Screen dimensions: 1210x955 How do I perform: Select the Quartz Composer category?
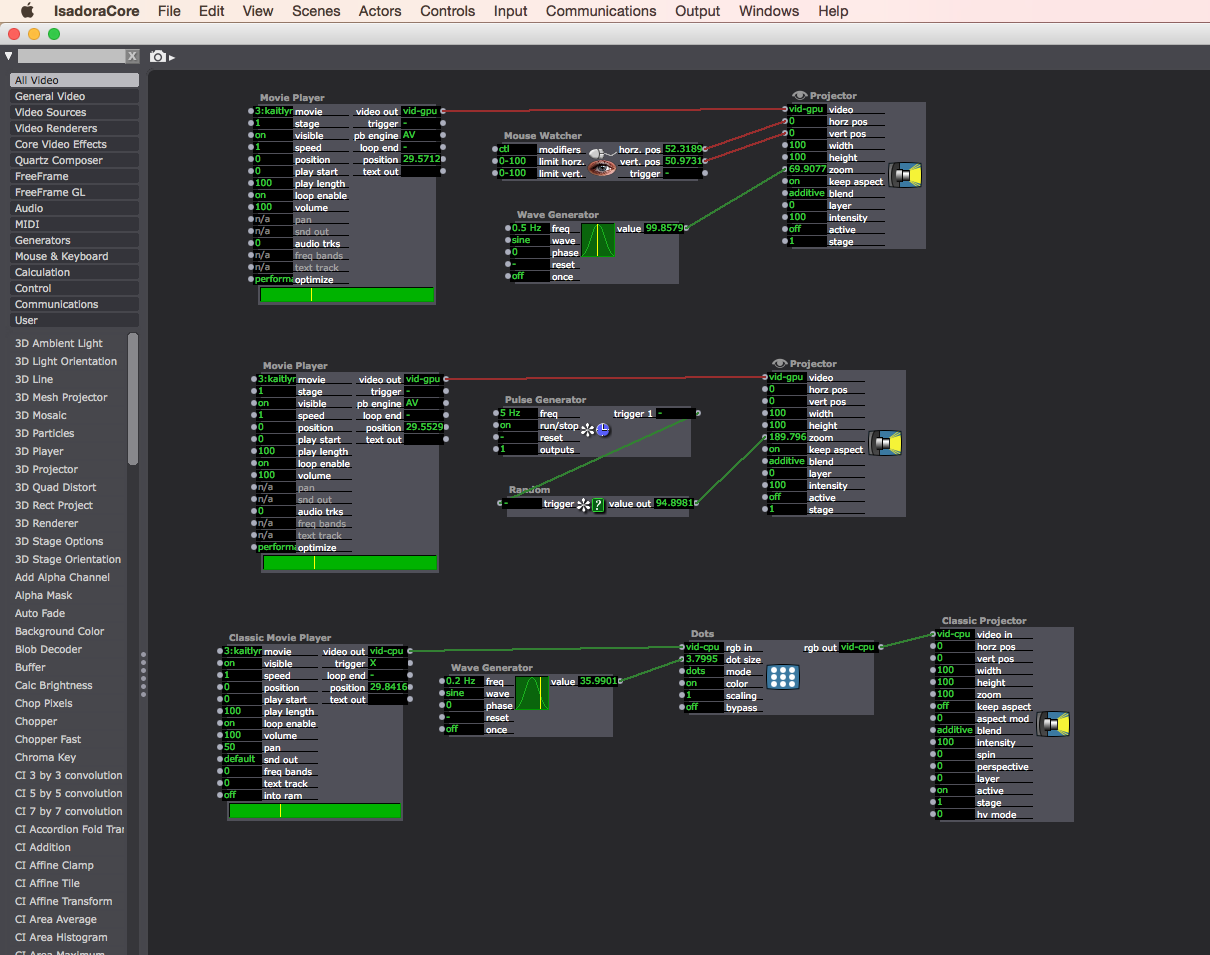pyautogui.click(x=75, y=160)
